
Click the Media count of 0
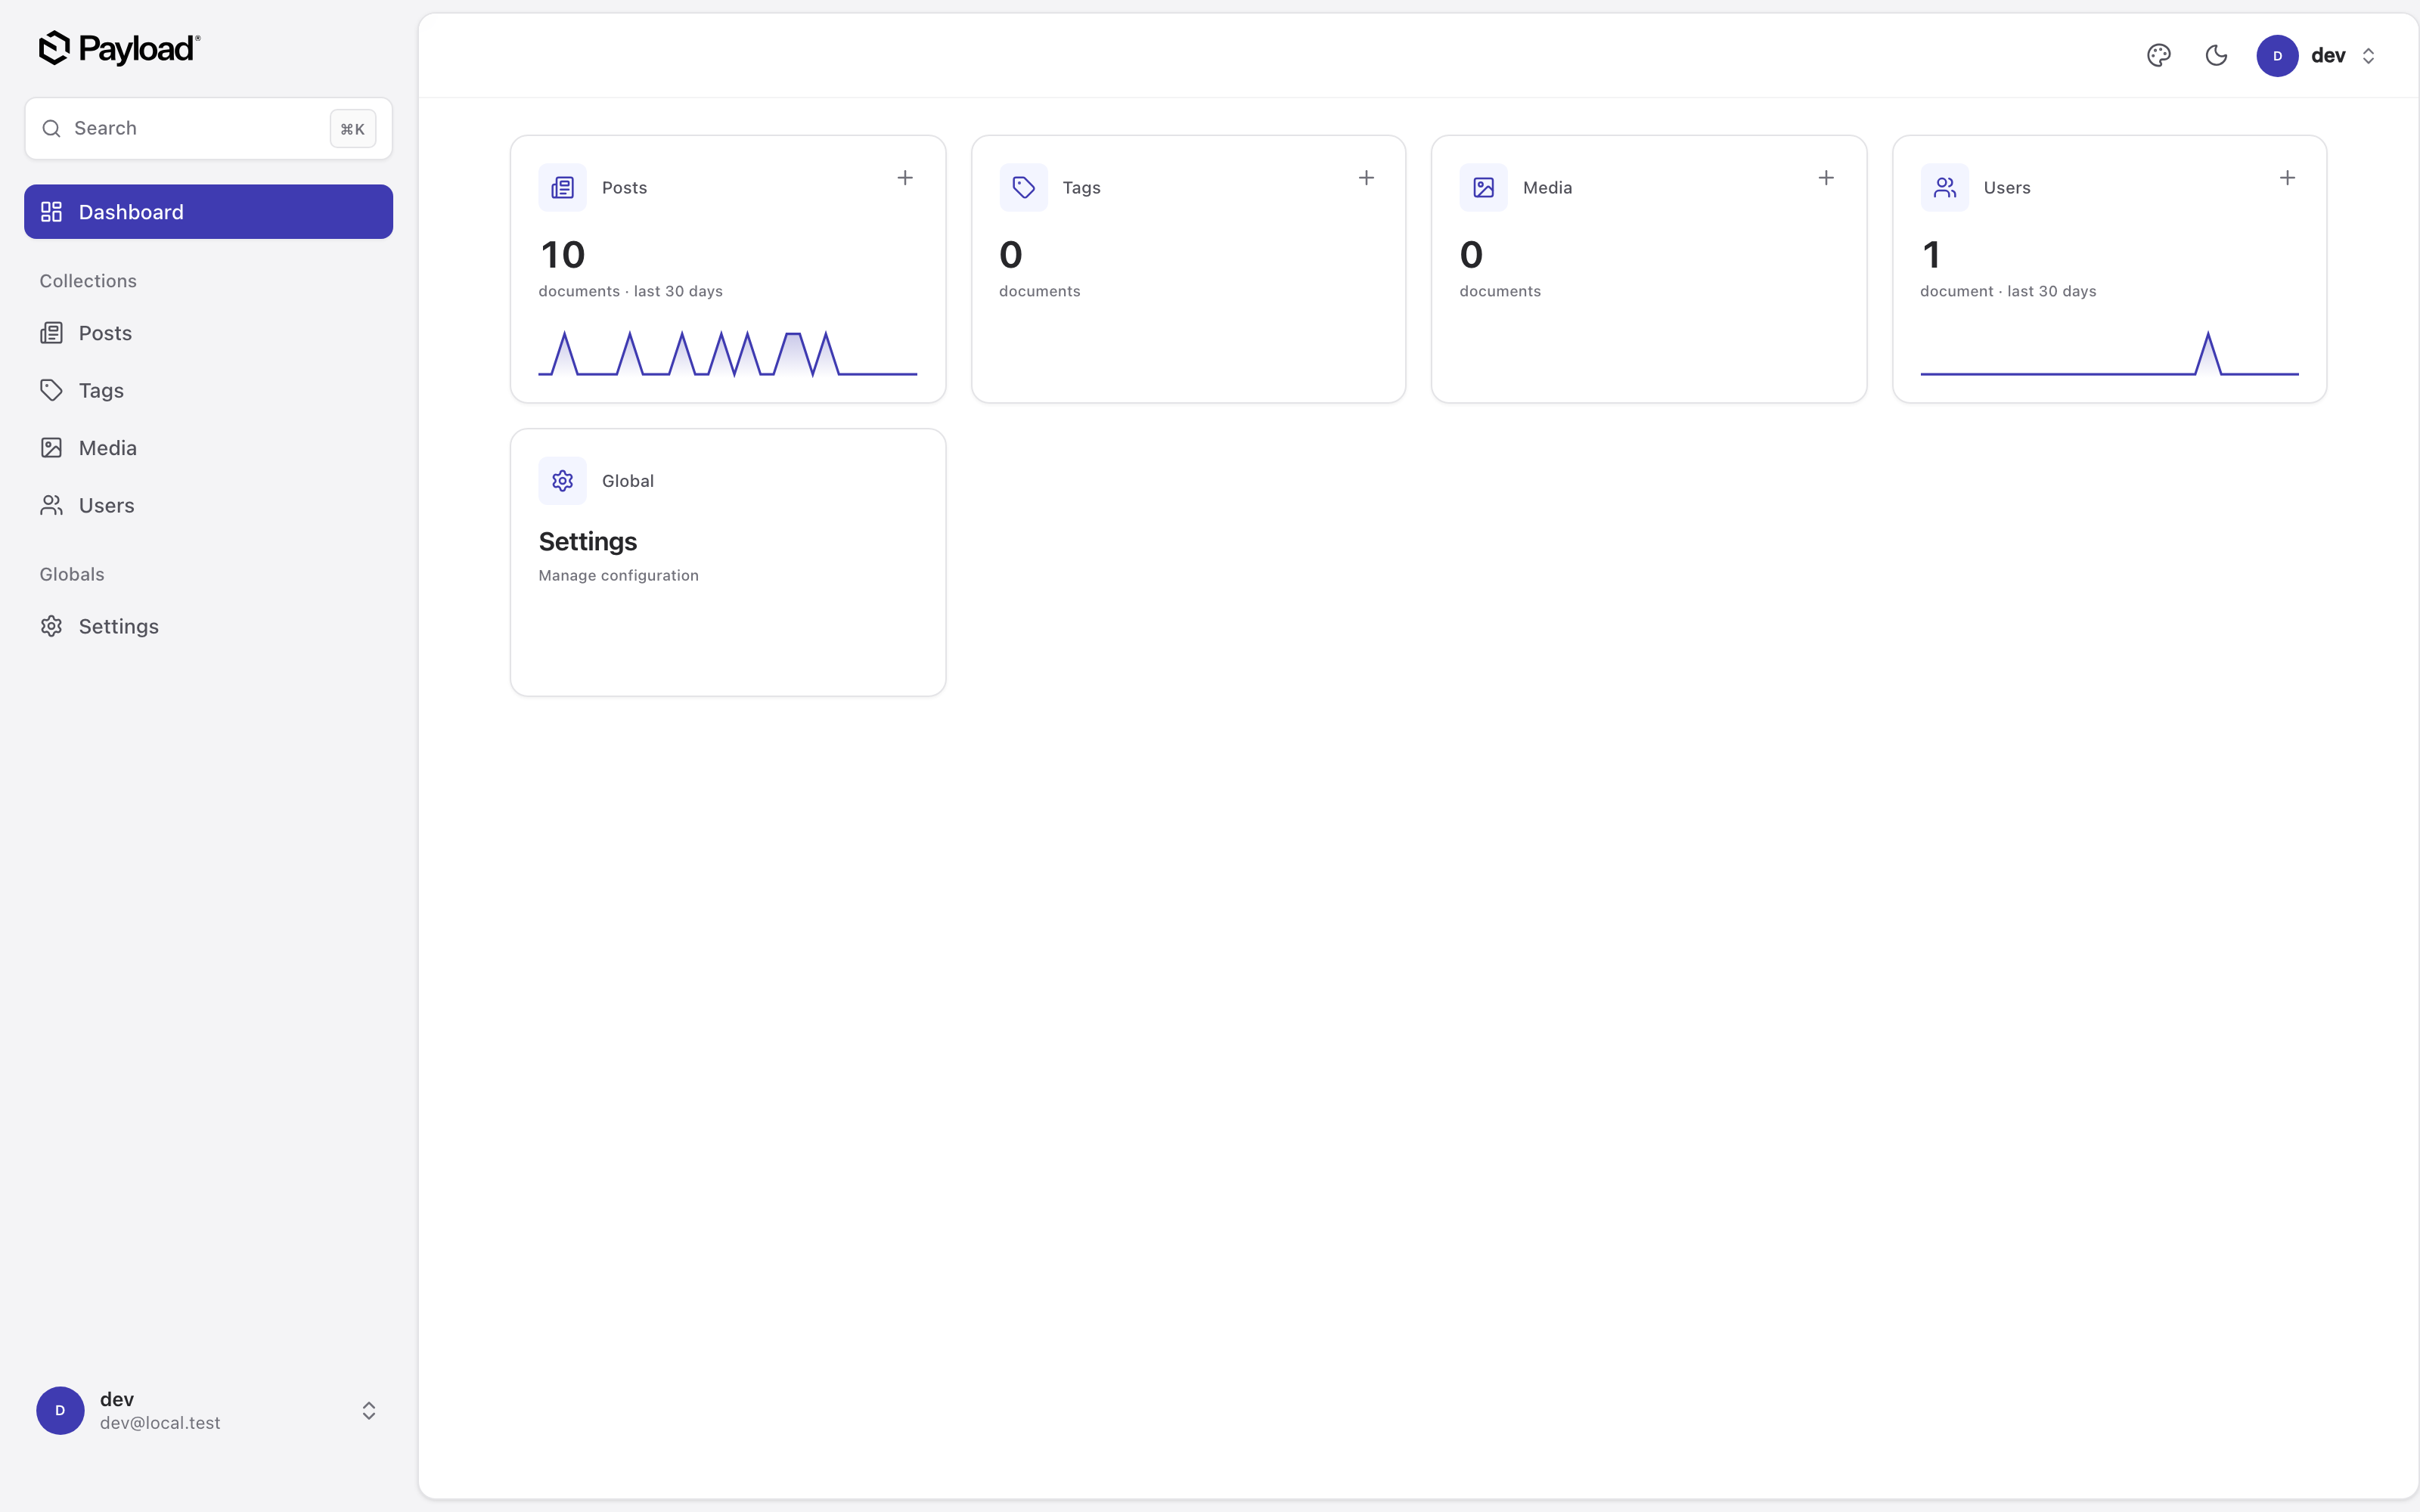coord(1471,255)
